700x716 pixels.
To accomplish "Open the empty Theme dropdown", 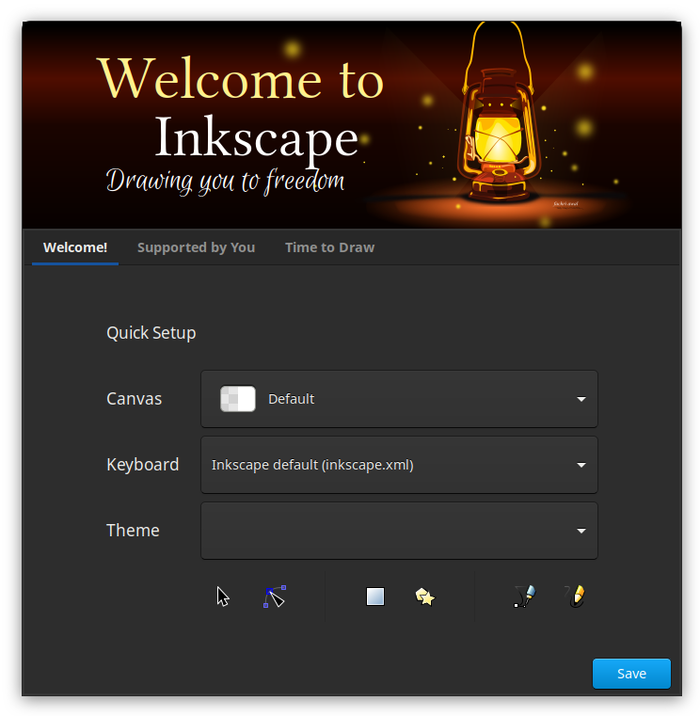I will 399,531.
